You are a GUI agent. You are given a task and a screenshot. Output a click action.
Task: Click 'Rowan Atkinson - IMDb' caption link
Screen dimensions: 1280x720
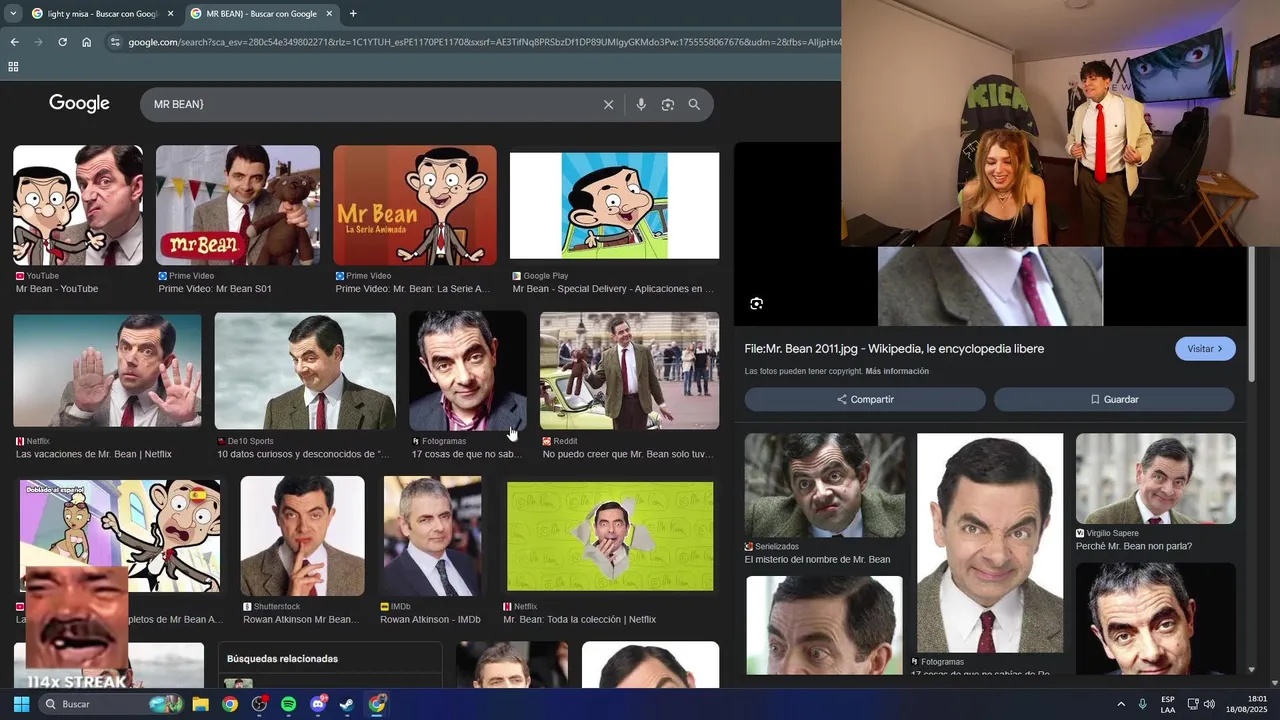pos(430,620)
